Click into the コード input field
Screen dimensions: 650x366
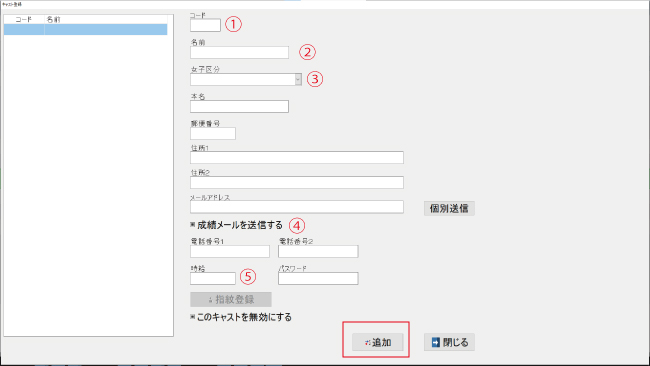(x=205, y=25)
